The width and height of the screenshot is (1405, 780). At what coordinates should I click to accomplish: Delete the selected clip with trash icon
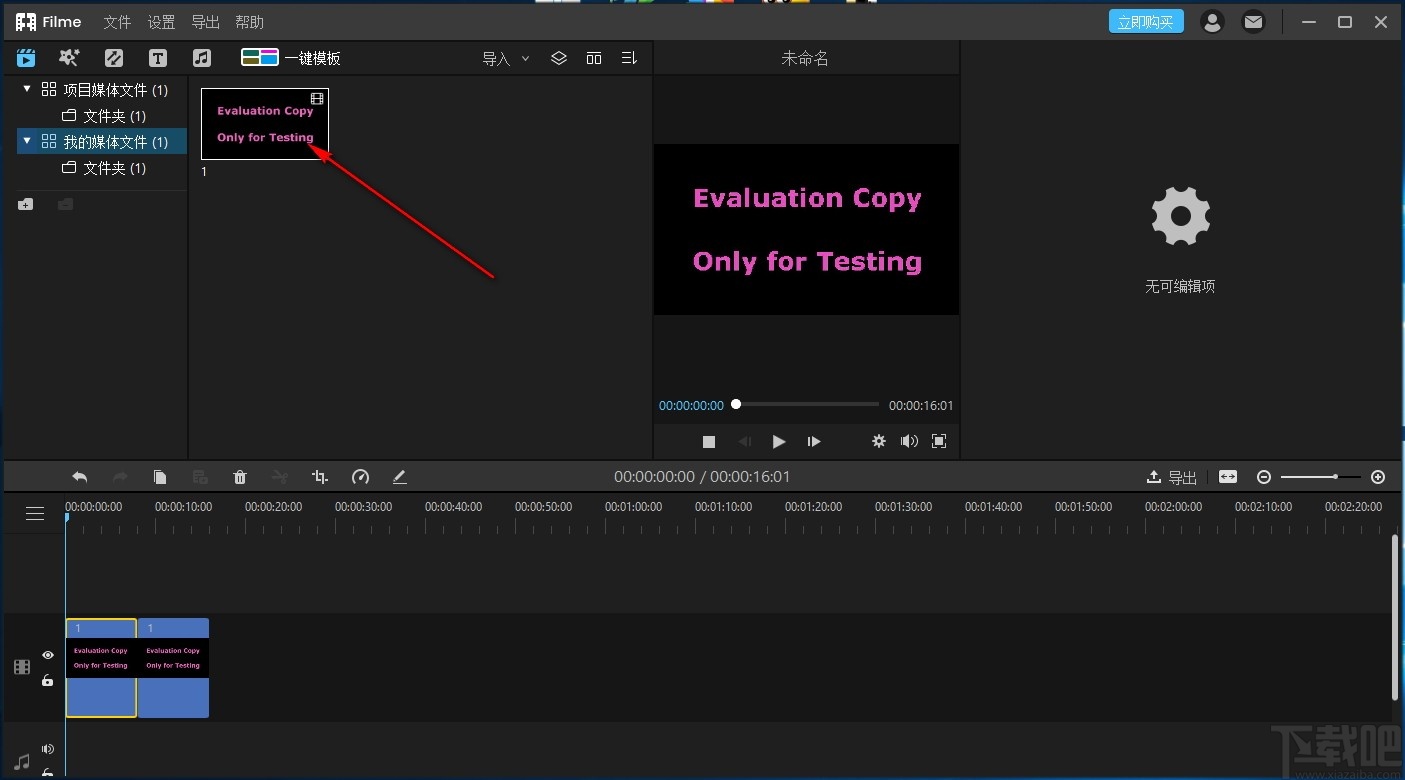tap(240, 477)
